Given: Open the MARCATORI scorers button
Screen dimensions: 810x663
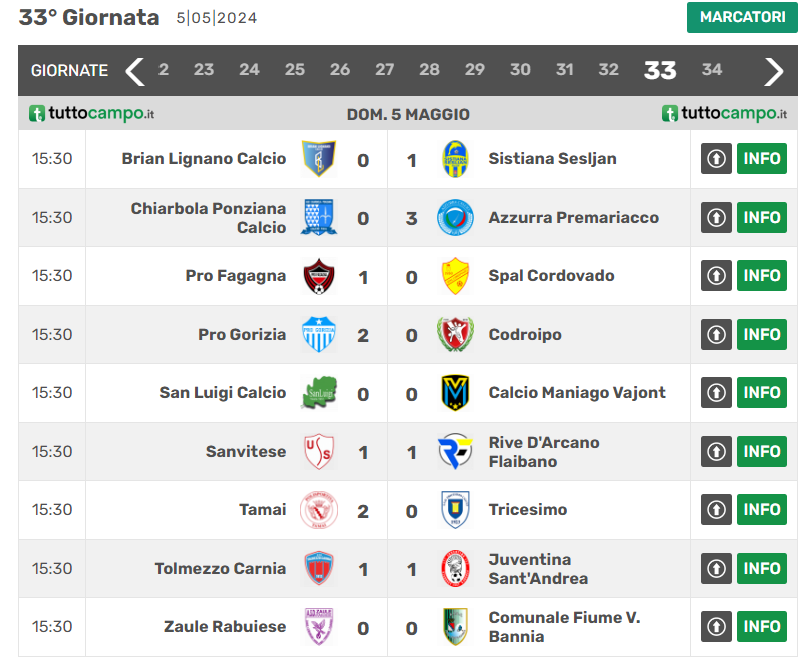Looking at the screenshot, I should click(742, 18).
